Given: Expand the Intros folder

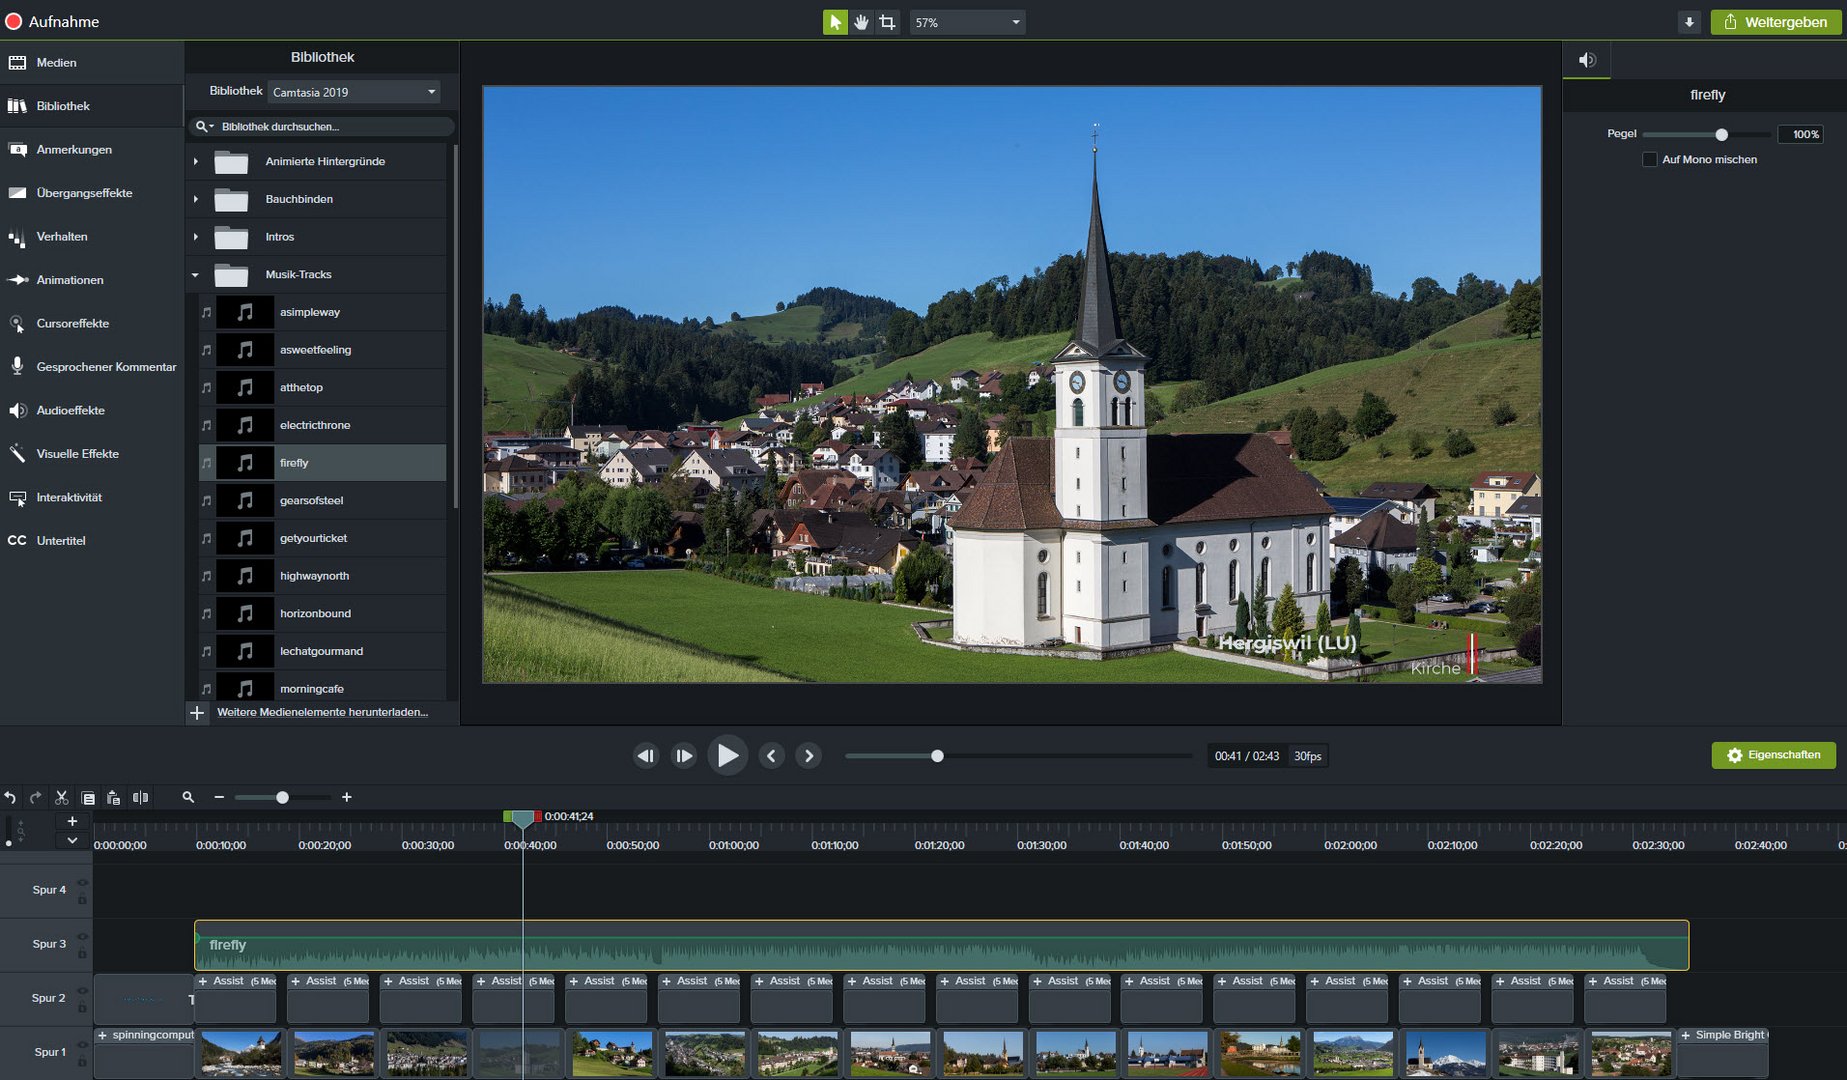Looking at the screenshot, I should point(196,237).
